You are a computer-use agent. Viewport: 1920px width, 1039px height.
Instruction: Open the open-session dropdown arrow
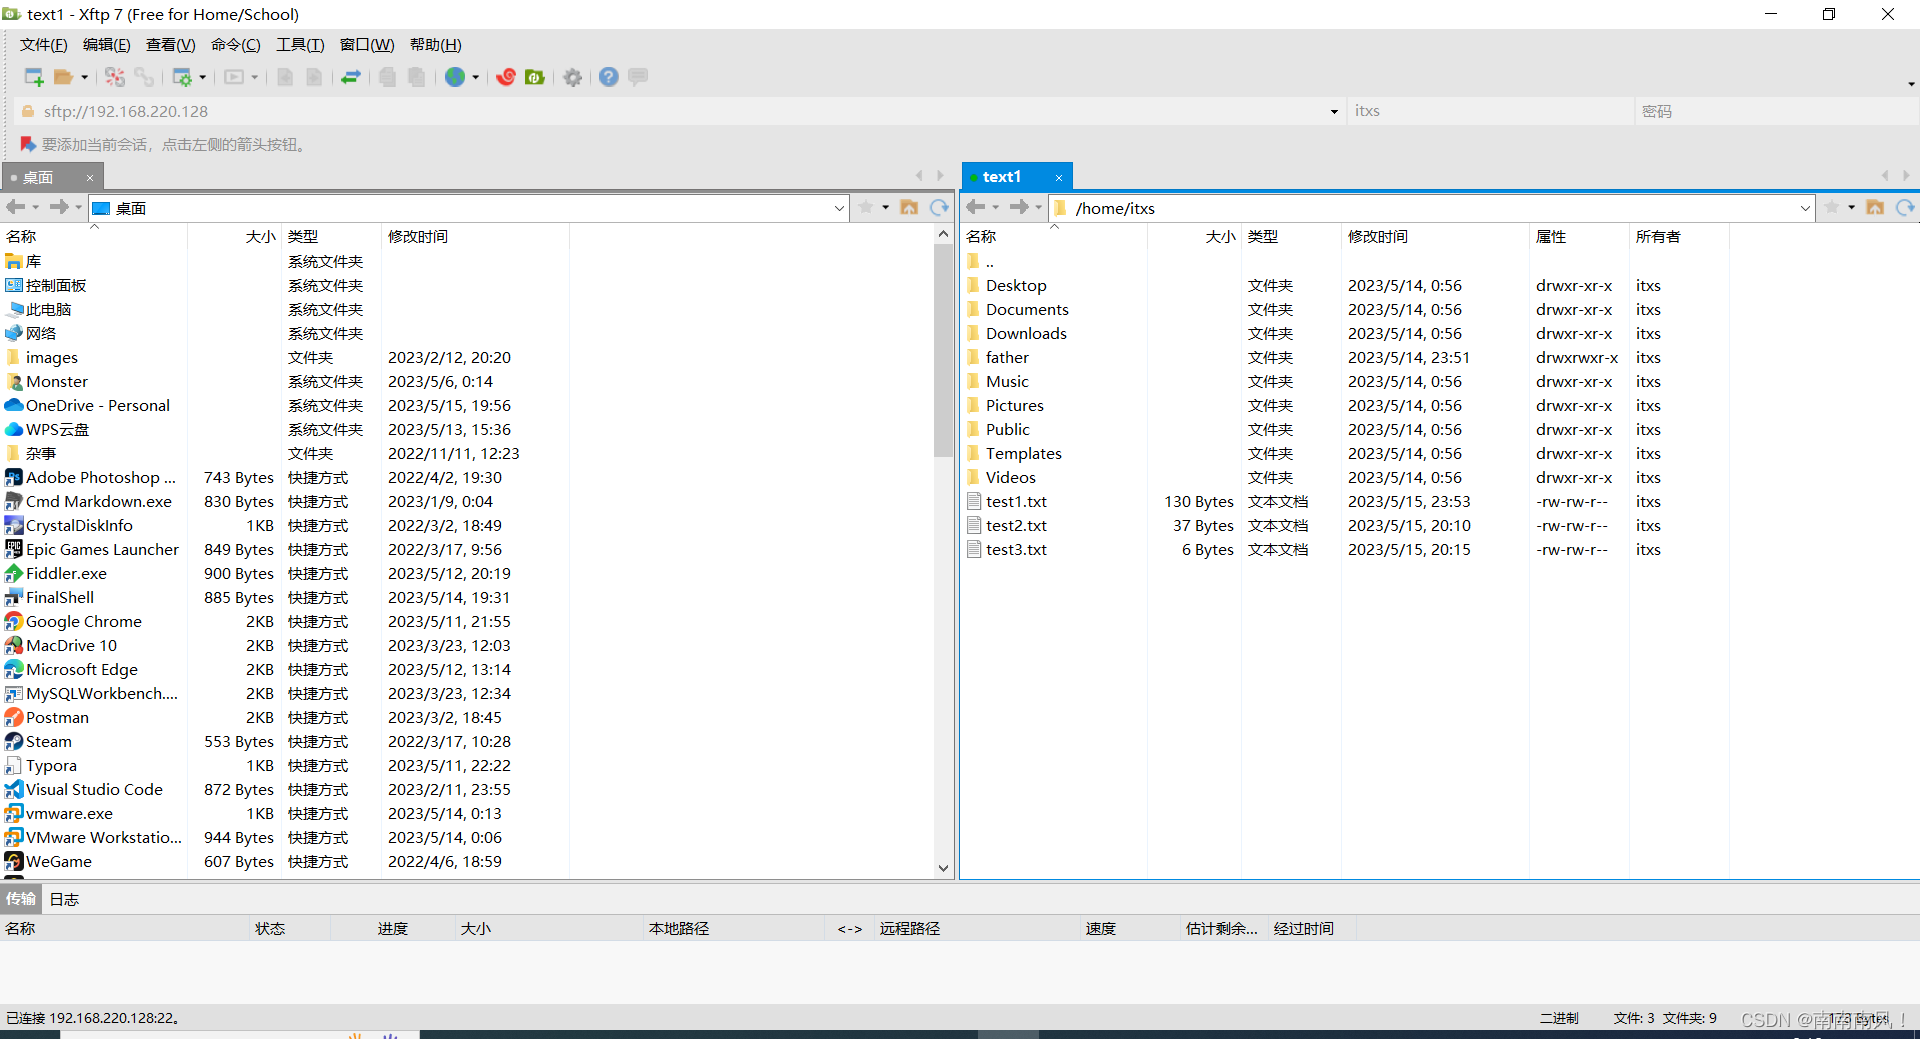pos(85,77)
